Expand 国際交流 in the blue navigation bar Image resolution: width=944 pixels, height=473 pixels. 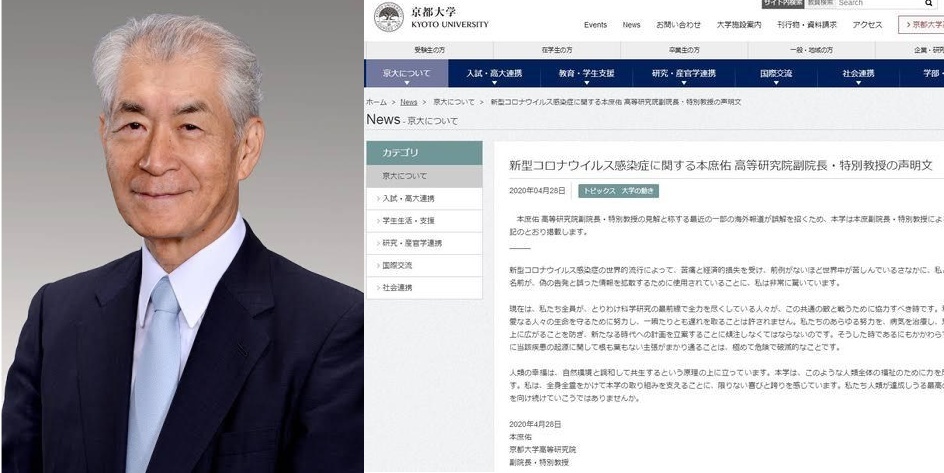pyautogui.click(x=776, y=74)
